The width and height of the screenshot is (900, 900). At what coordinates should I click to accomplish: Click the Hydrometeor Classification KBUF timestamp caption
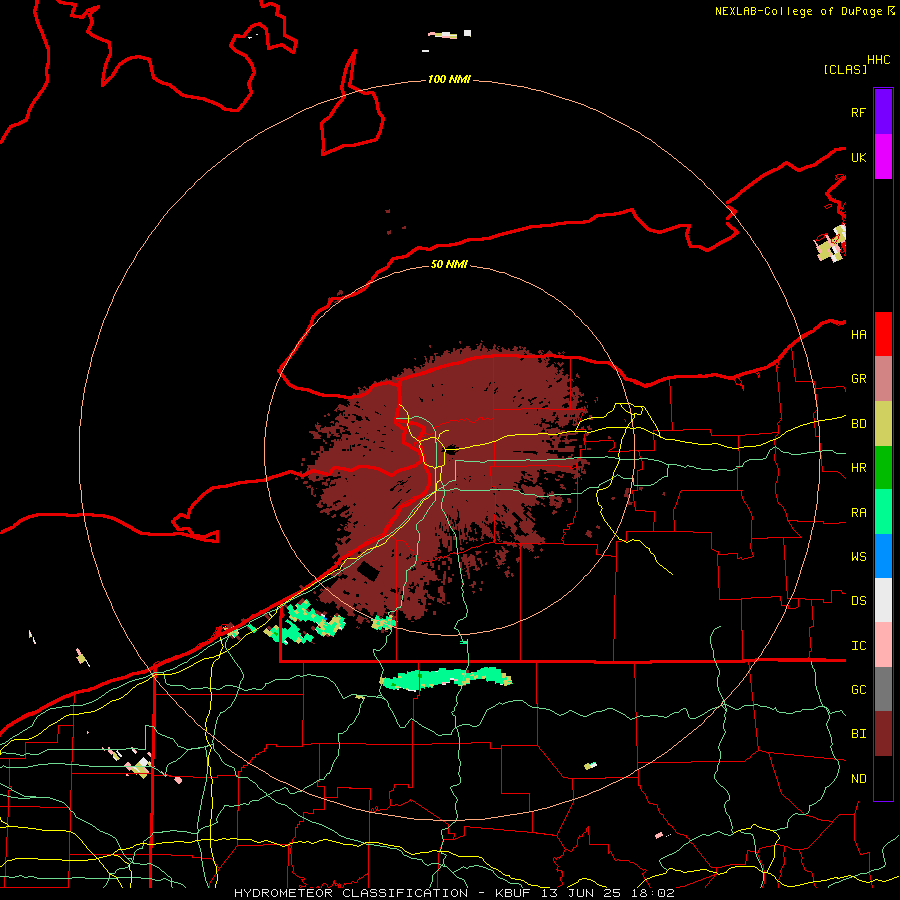pyautogui.click(x=454, y=893)
